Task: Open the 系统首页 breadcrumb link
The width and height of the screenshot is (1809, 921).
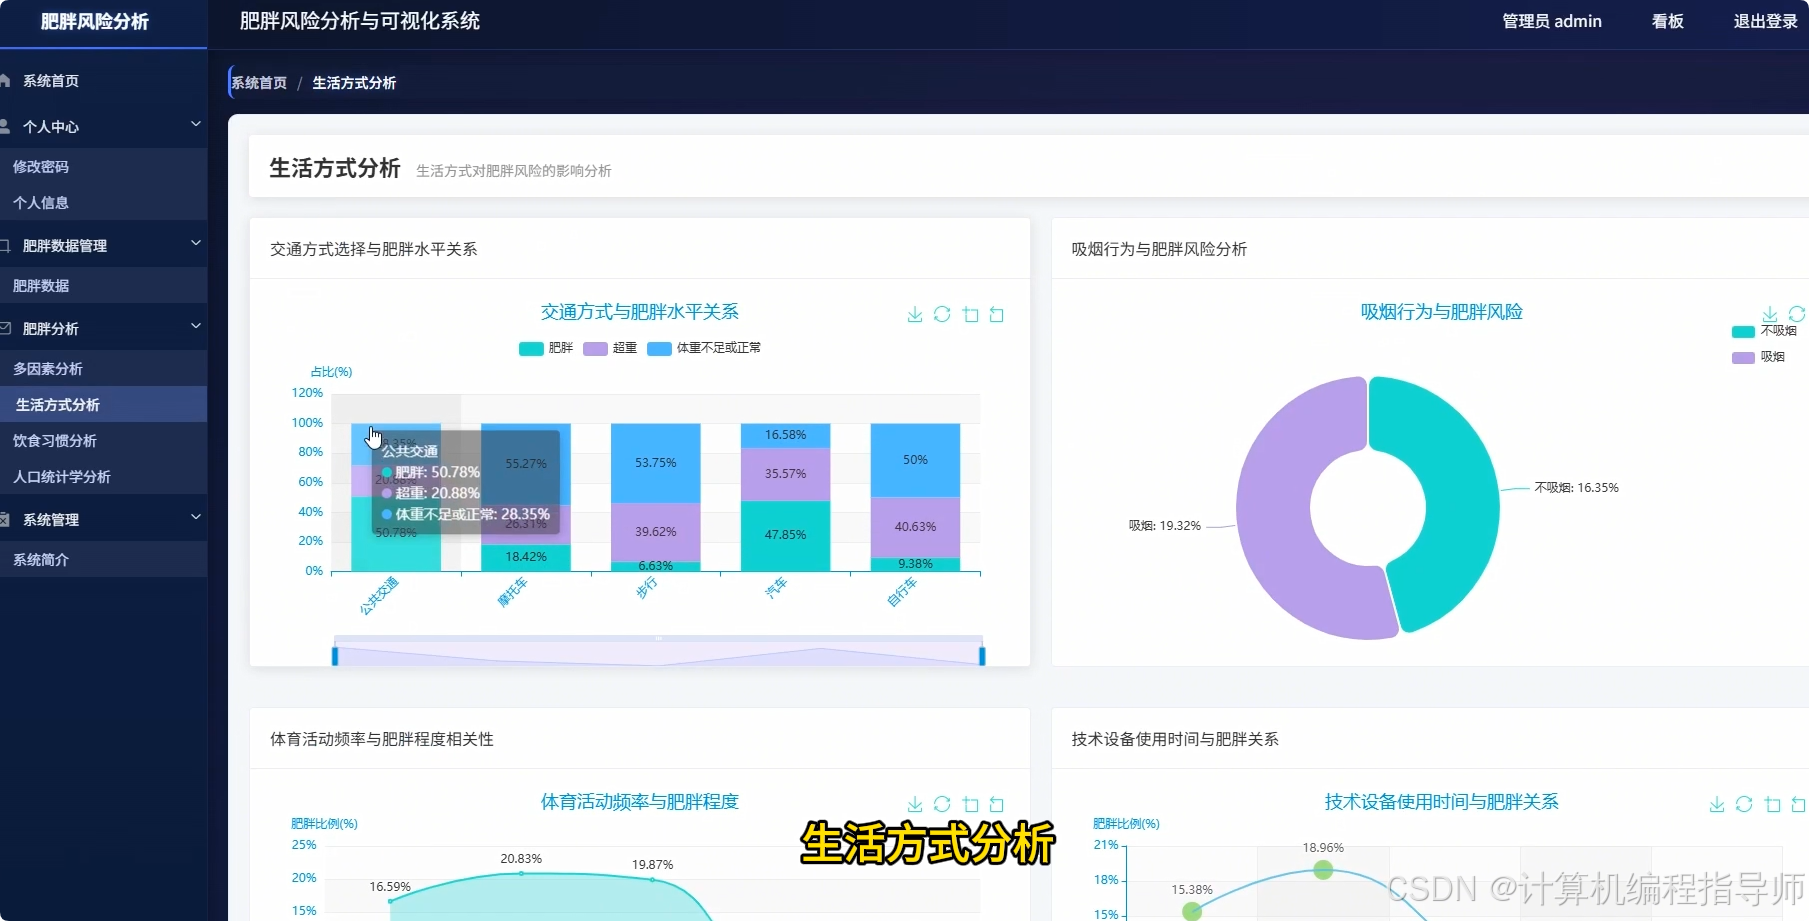Action: (258, 82)
